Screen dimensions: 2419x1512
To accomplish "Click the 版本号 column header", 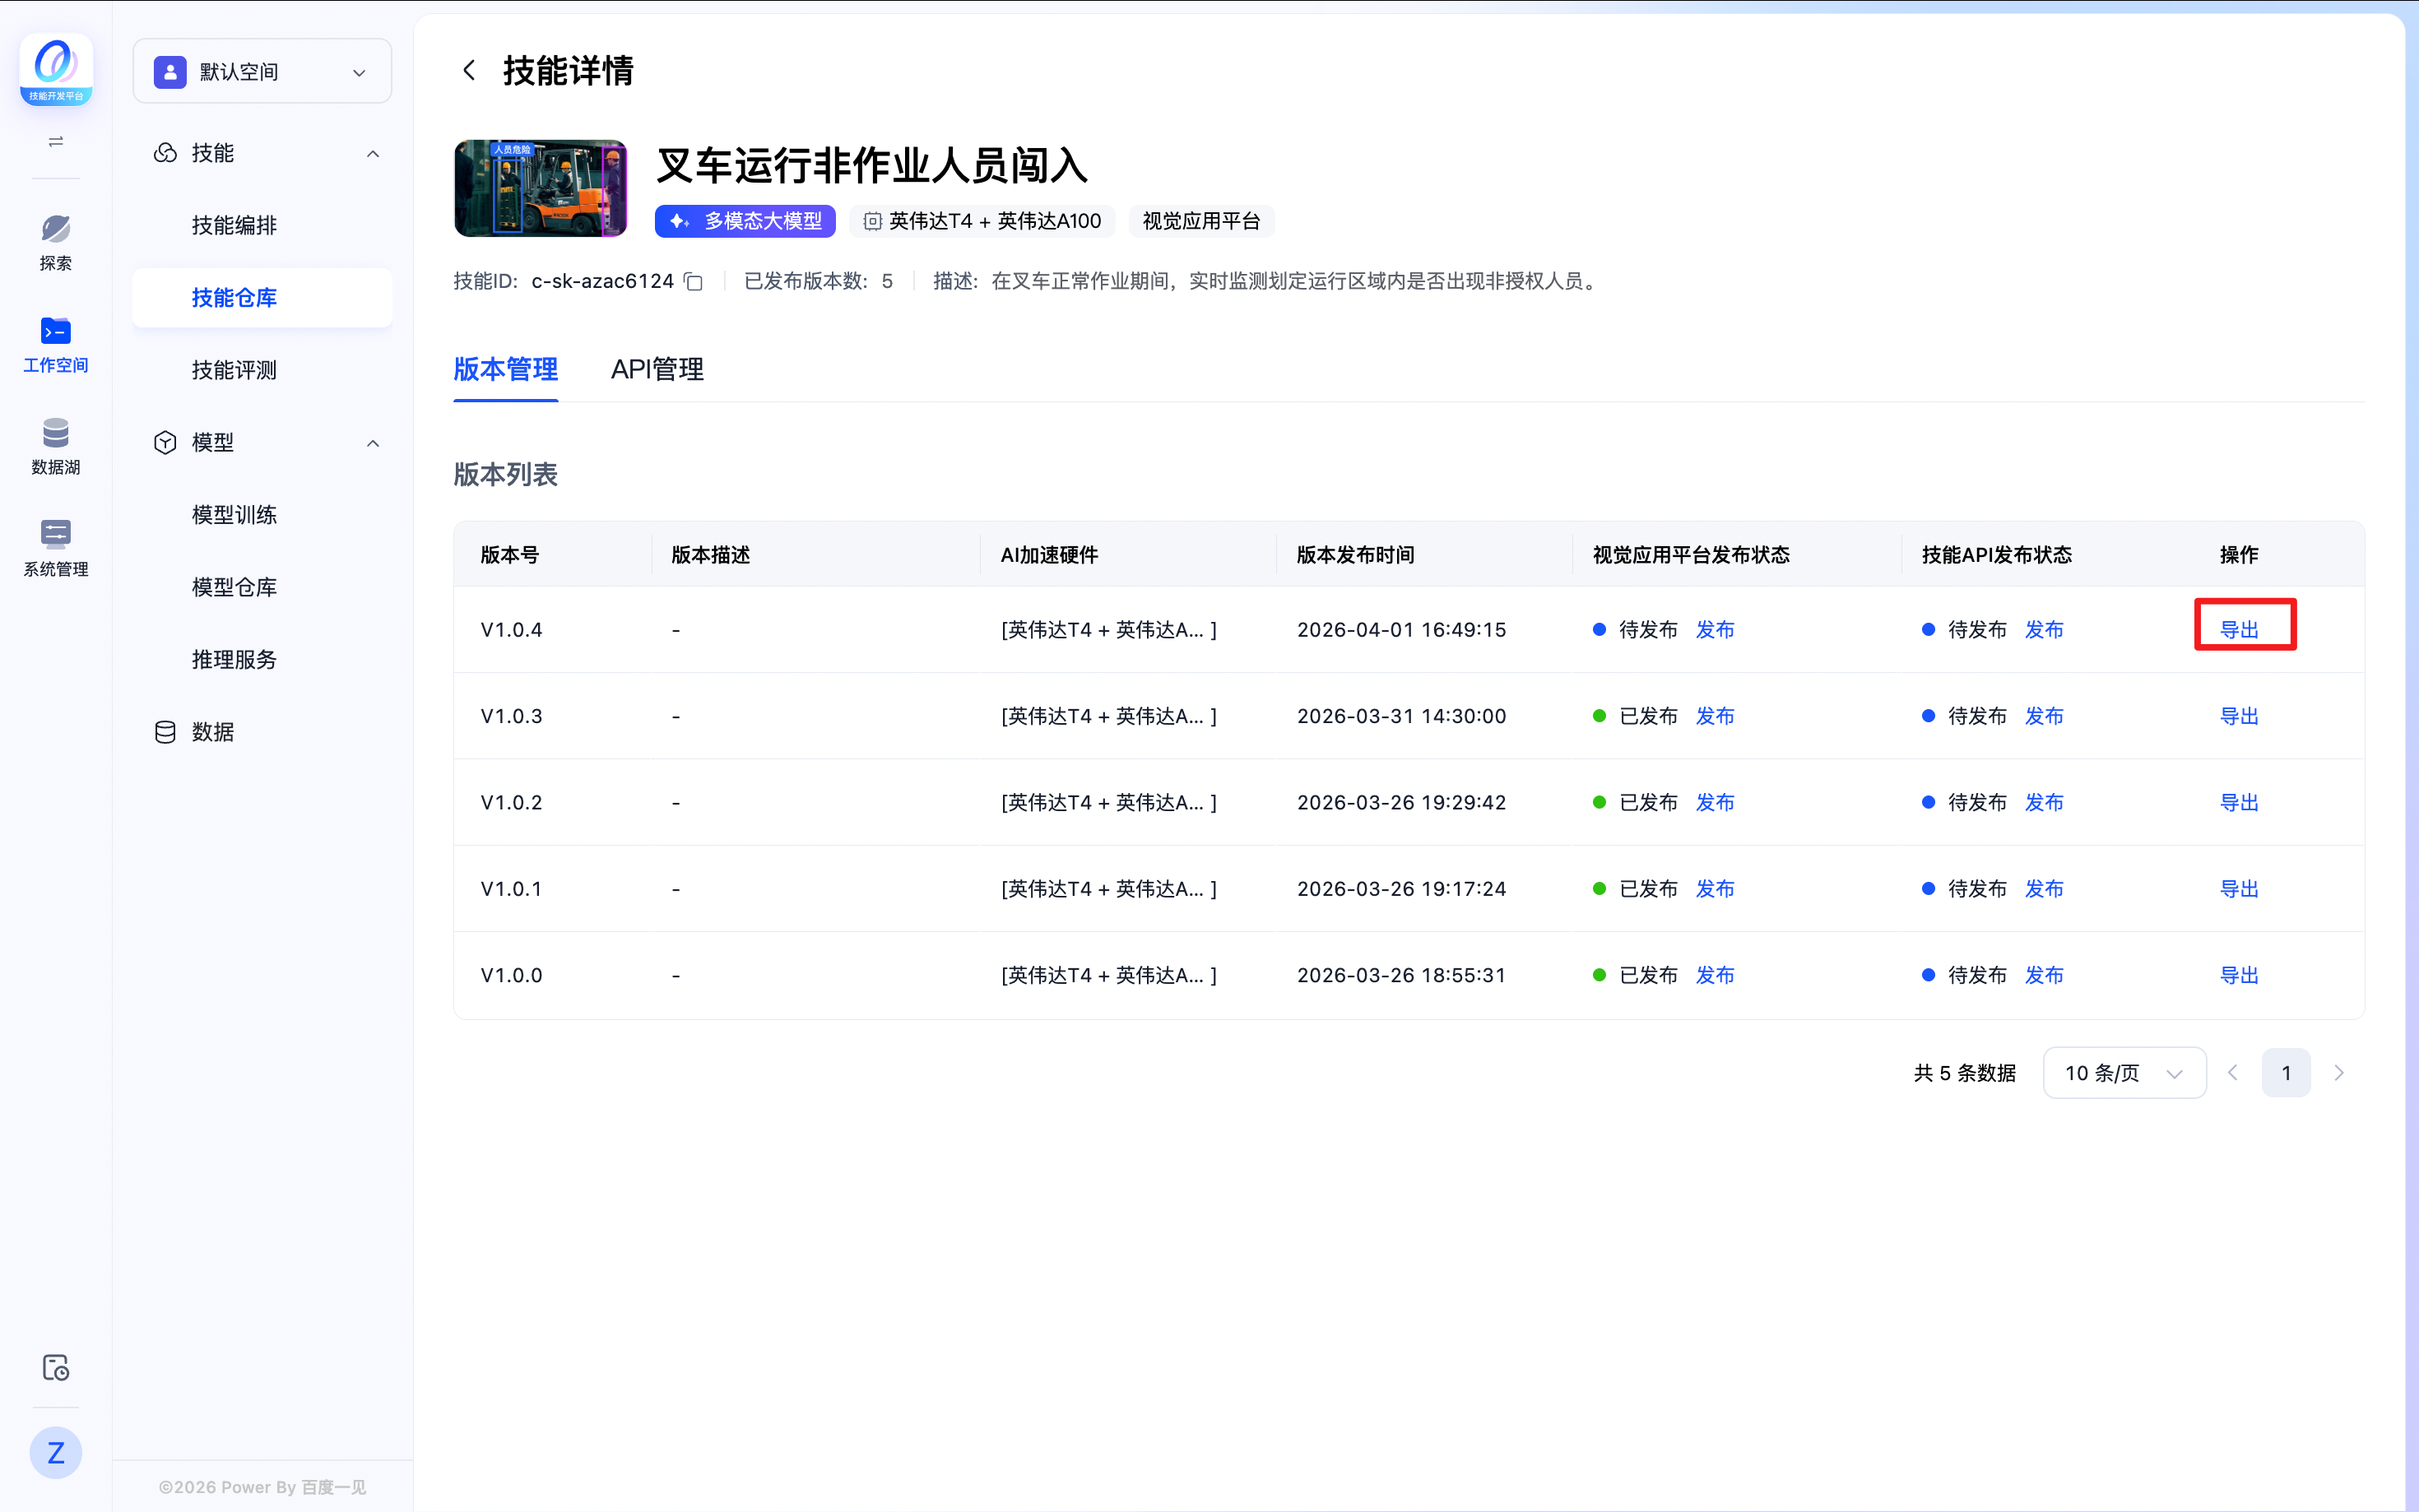I will pyautogui.click(x=510, y=555).
